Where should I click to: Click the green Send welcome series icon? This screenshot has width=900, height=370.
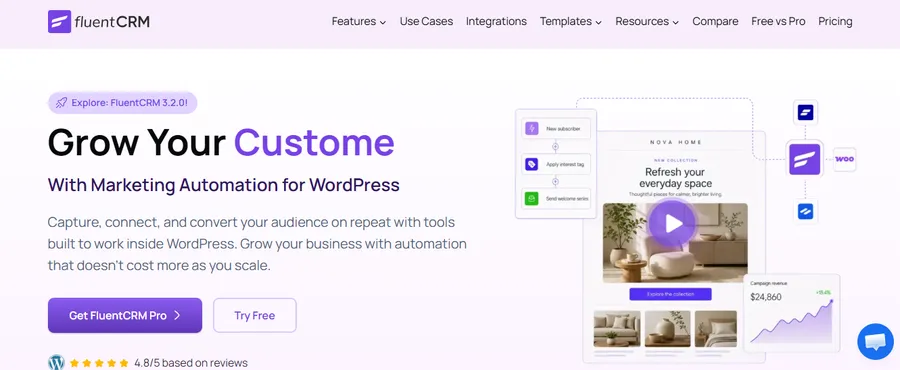[532, 198]
